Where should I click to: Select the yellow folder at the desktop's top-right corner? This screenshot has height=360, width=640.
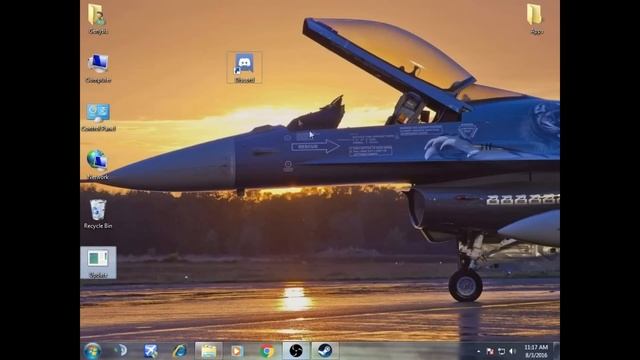click(x=535, y=19)
